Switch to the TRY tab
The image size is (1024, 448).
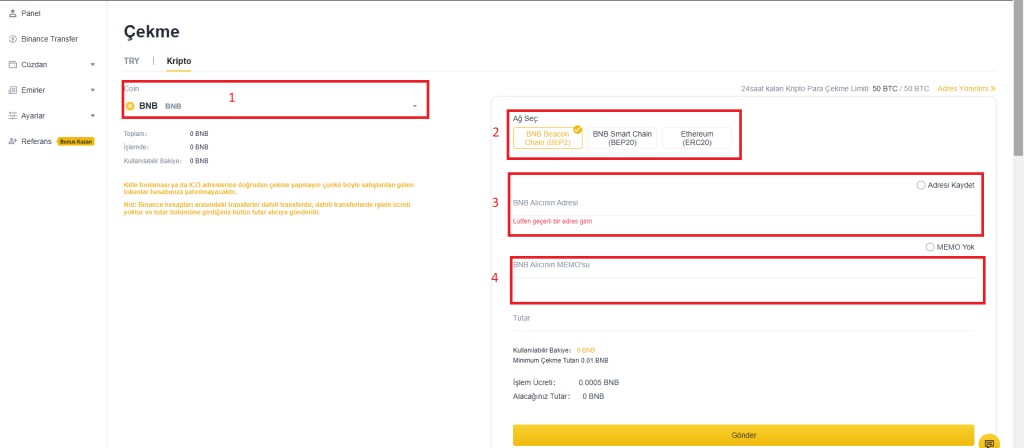131,61
